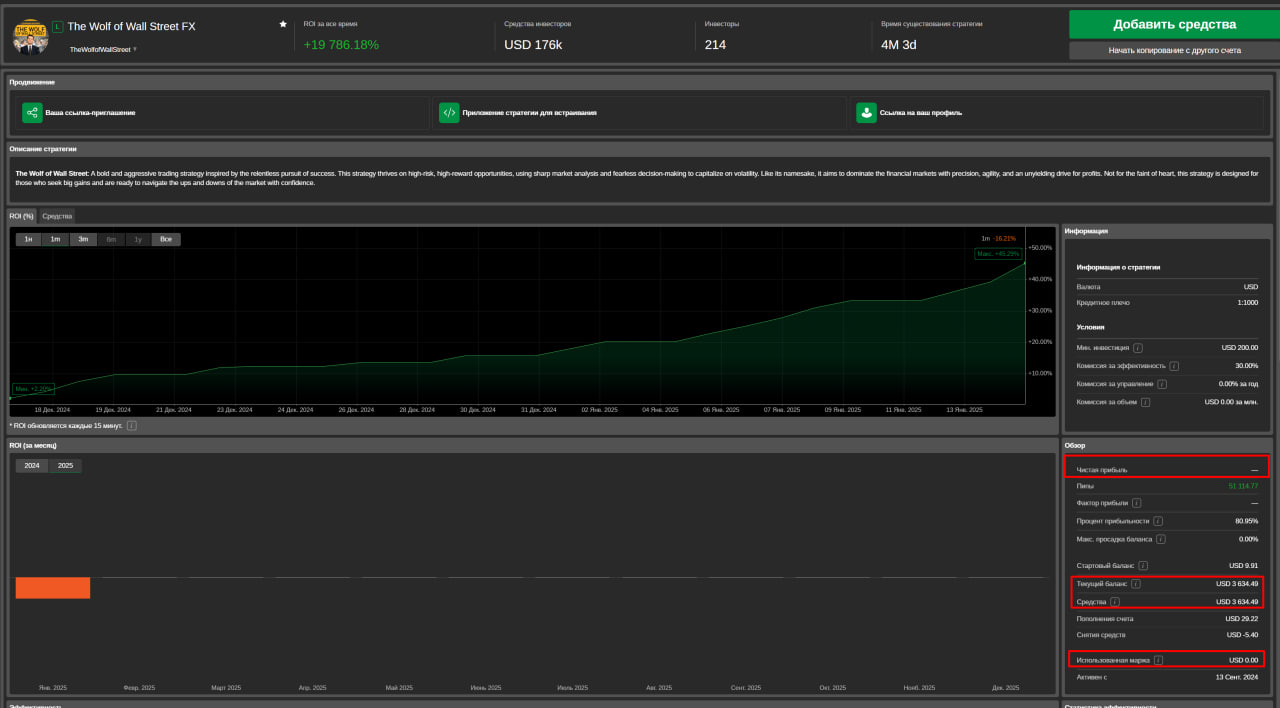Select year 2025 in monthly ROI
The height and width of the screenshot is (708, 1280).
coord(66,466)
